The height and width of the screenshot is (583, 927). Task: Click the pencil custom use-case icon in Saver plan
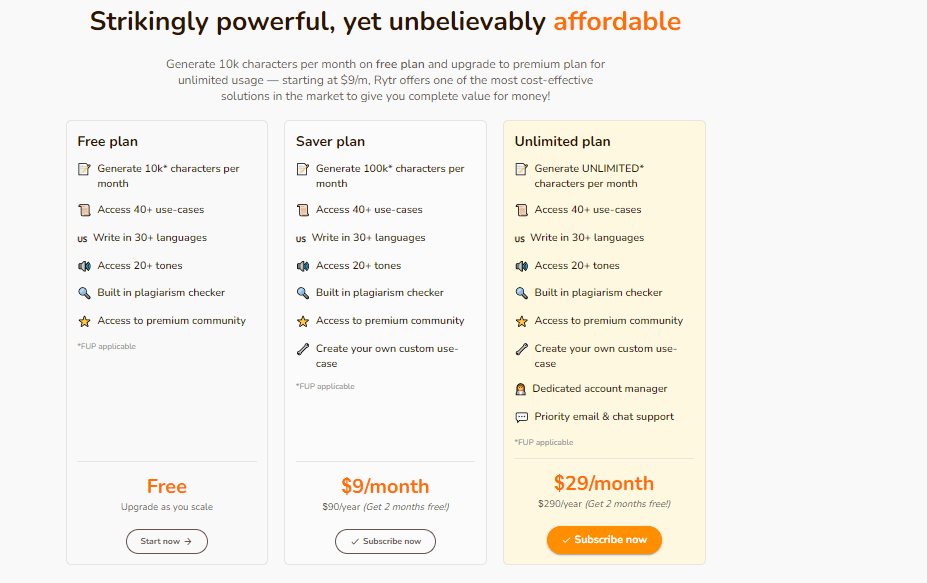click(x=303, y=349)
